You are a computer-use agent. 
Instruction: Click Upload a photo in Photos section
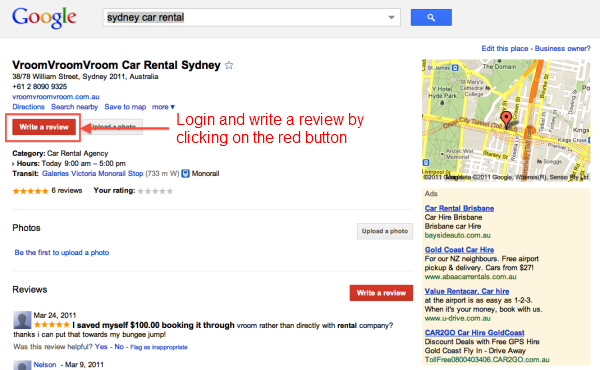click(x=385, y=231)
